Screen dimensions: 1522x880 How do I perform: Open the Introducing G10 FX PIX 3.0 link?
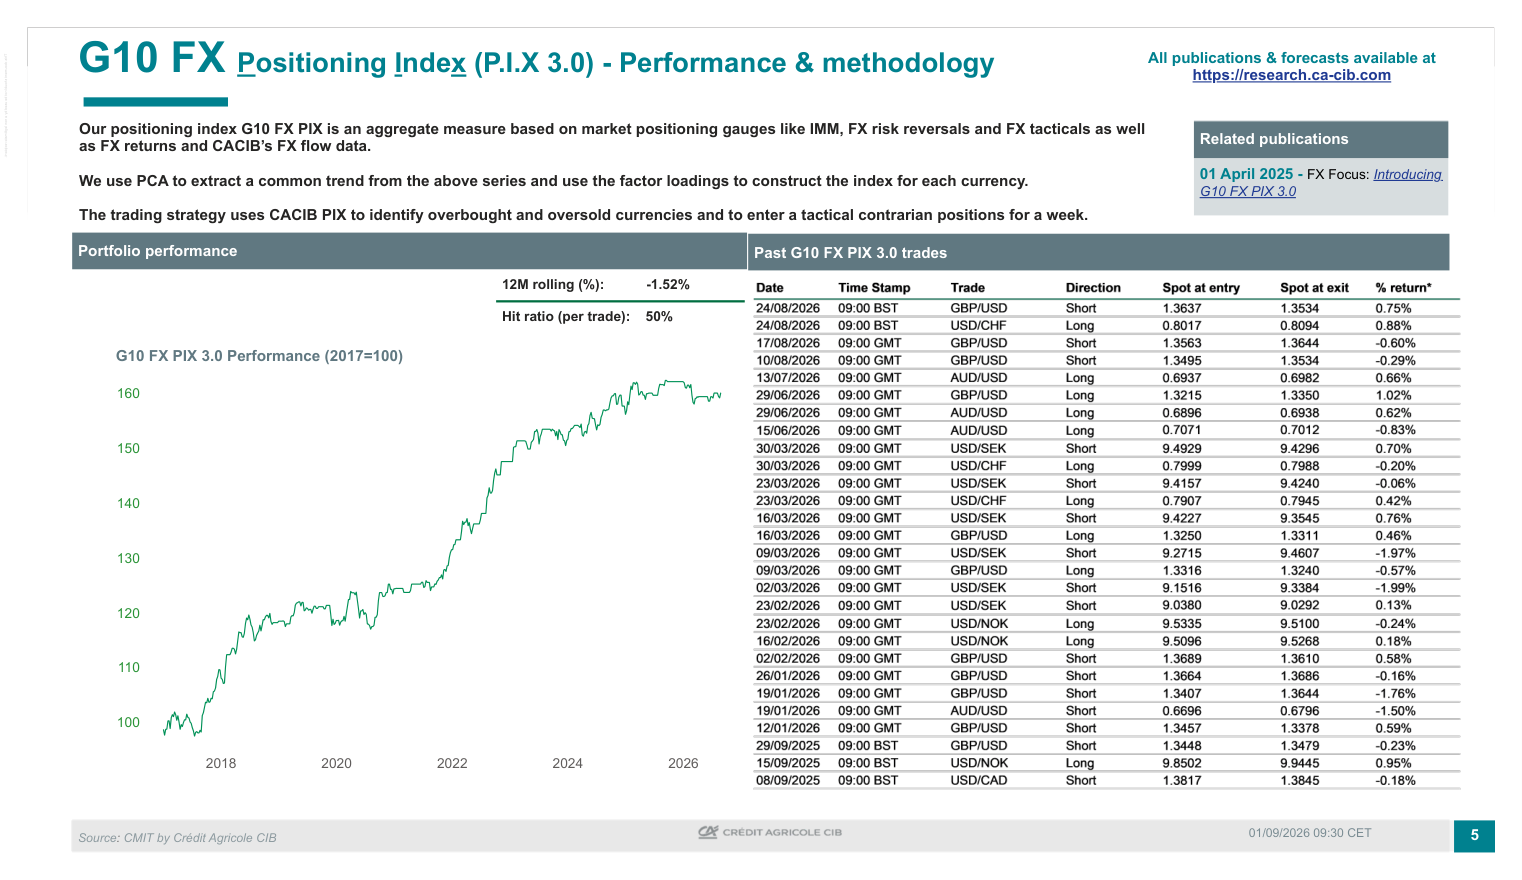click(1320, 183)
